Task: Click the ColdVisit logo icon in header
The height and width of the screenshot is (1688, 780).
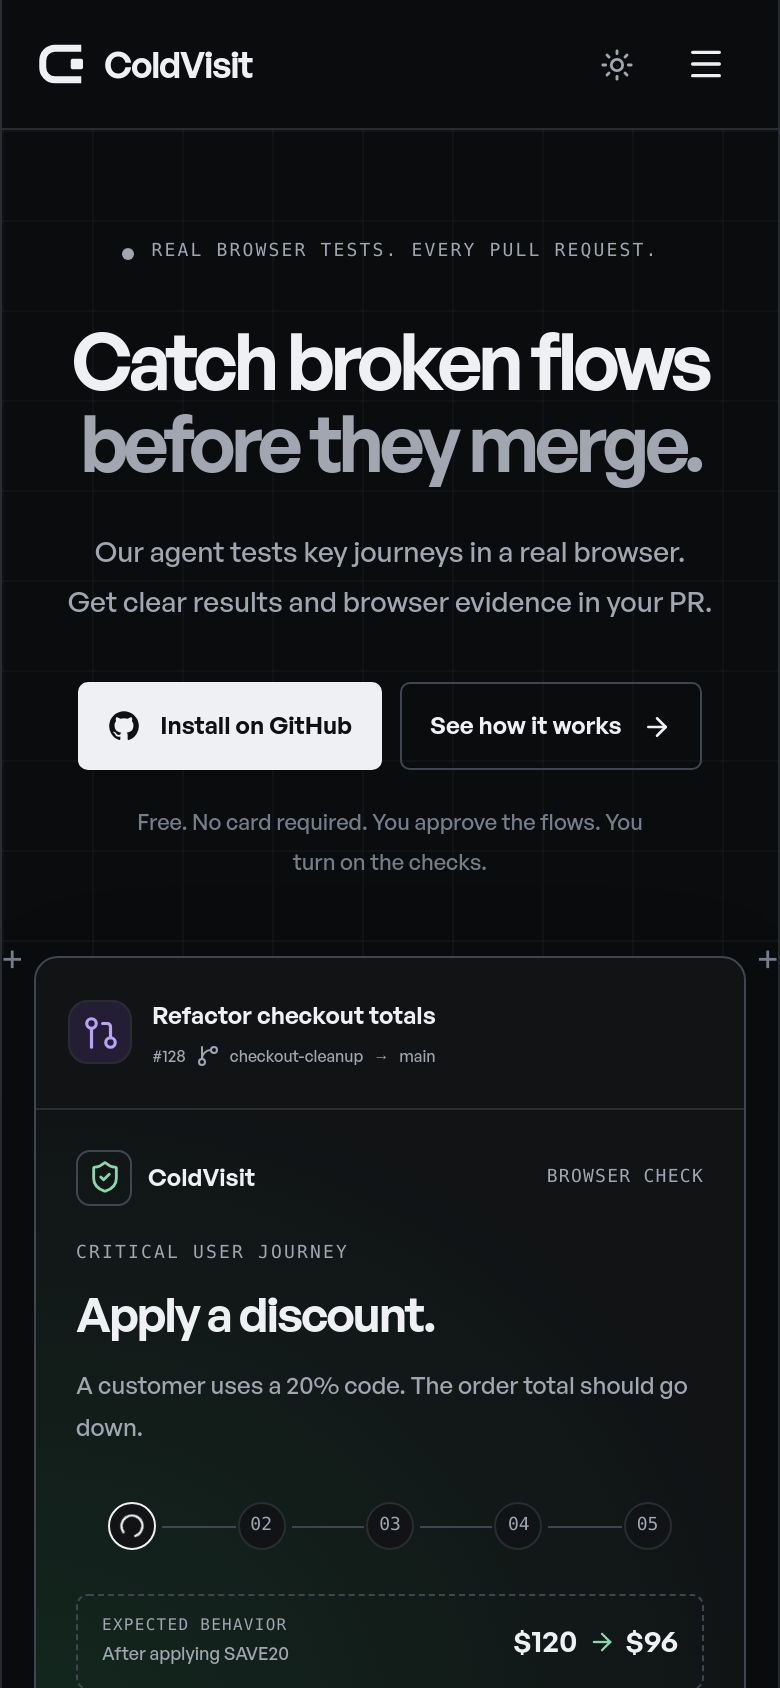Action: pyautogui.click(x=61, y=65)
